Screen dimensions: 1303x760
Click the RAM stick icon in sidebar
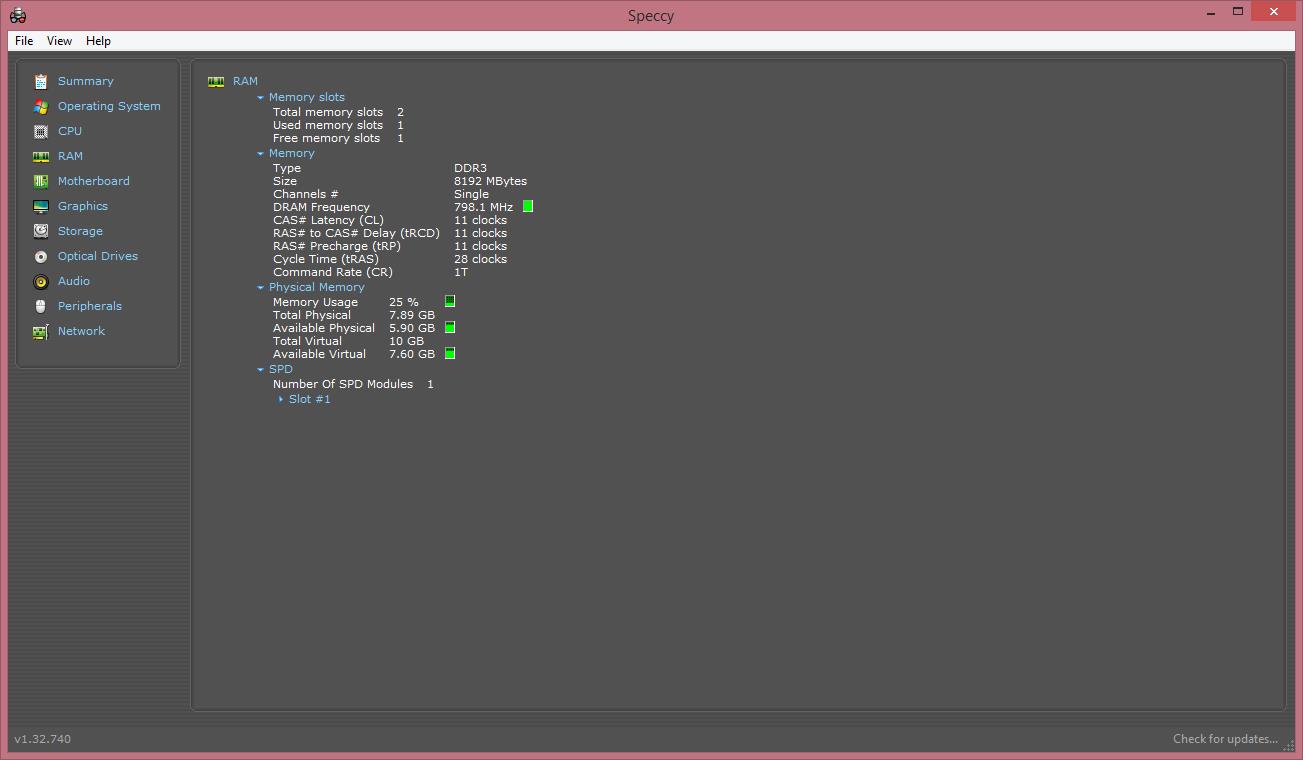coord(40,156)
